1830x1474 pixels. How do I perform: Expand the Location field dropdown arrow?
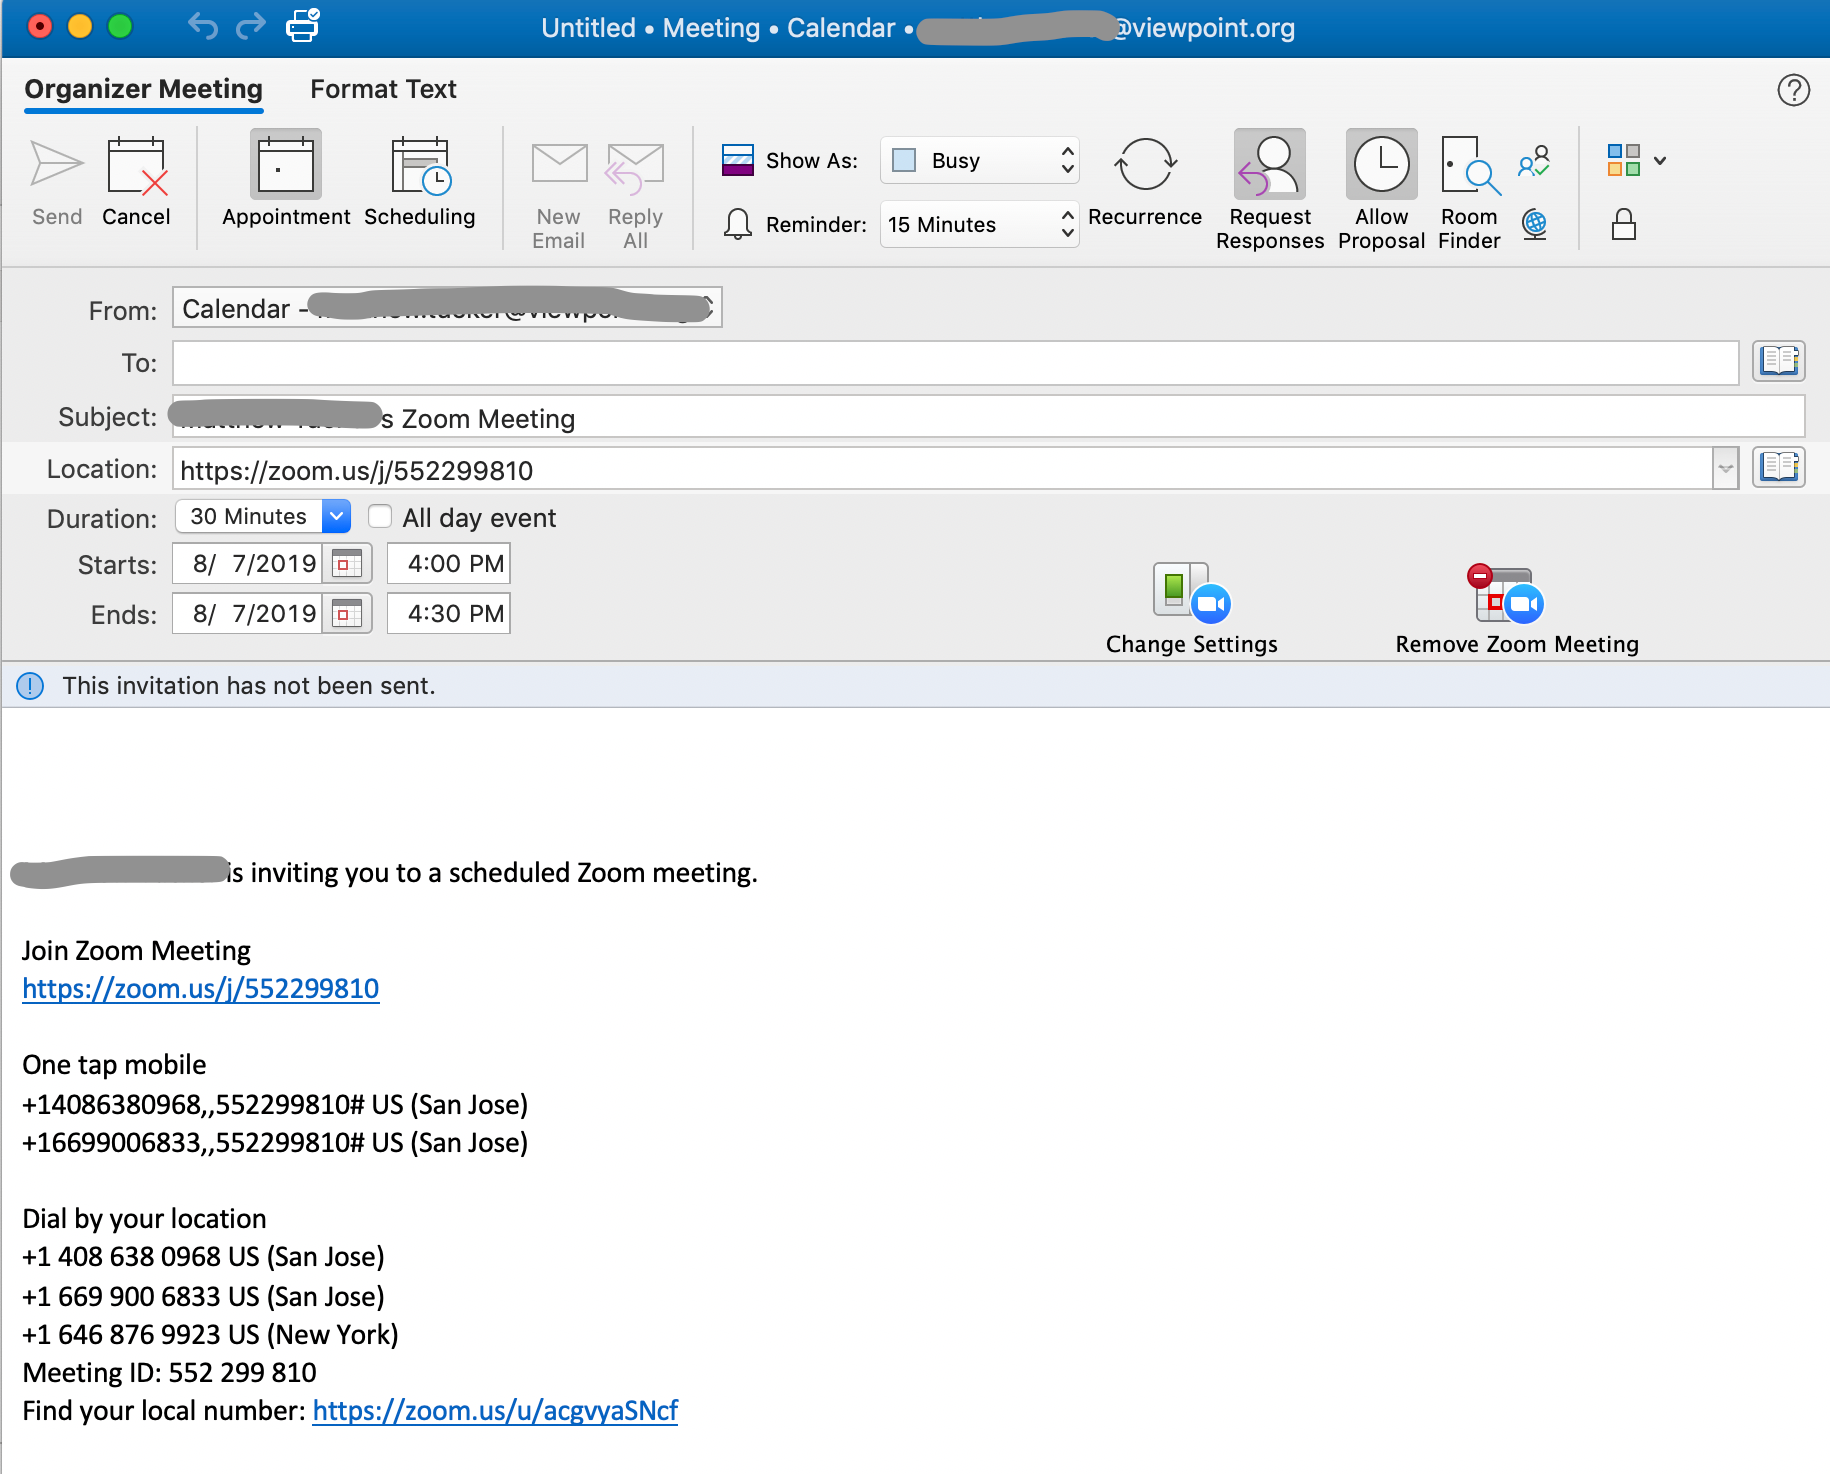coord(1725,468)
